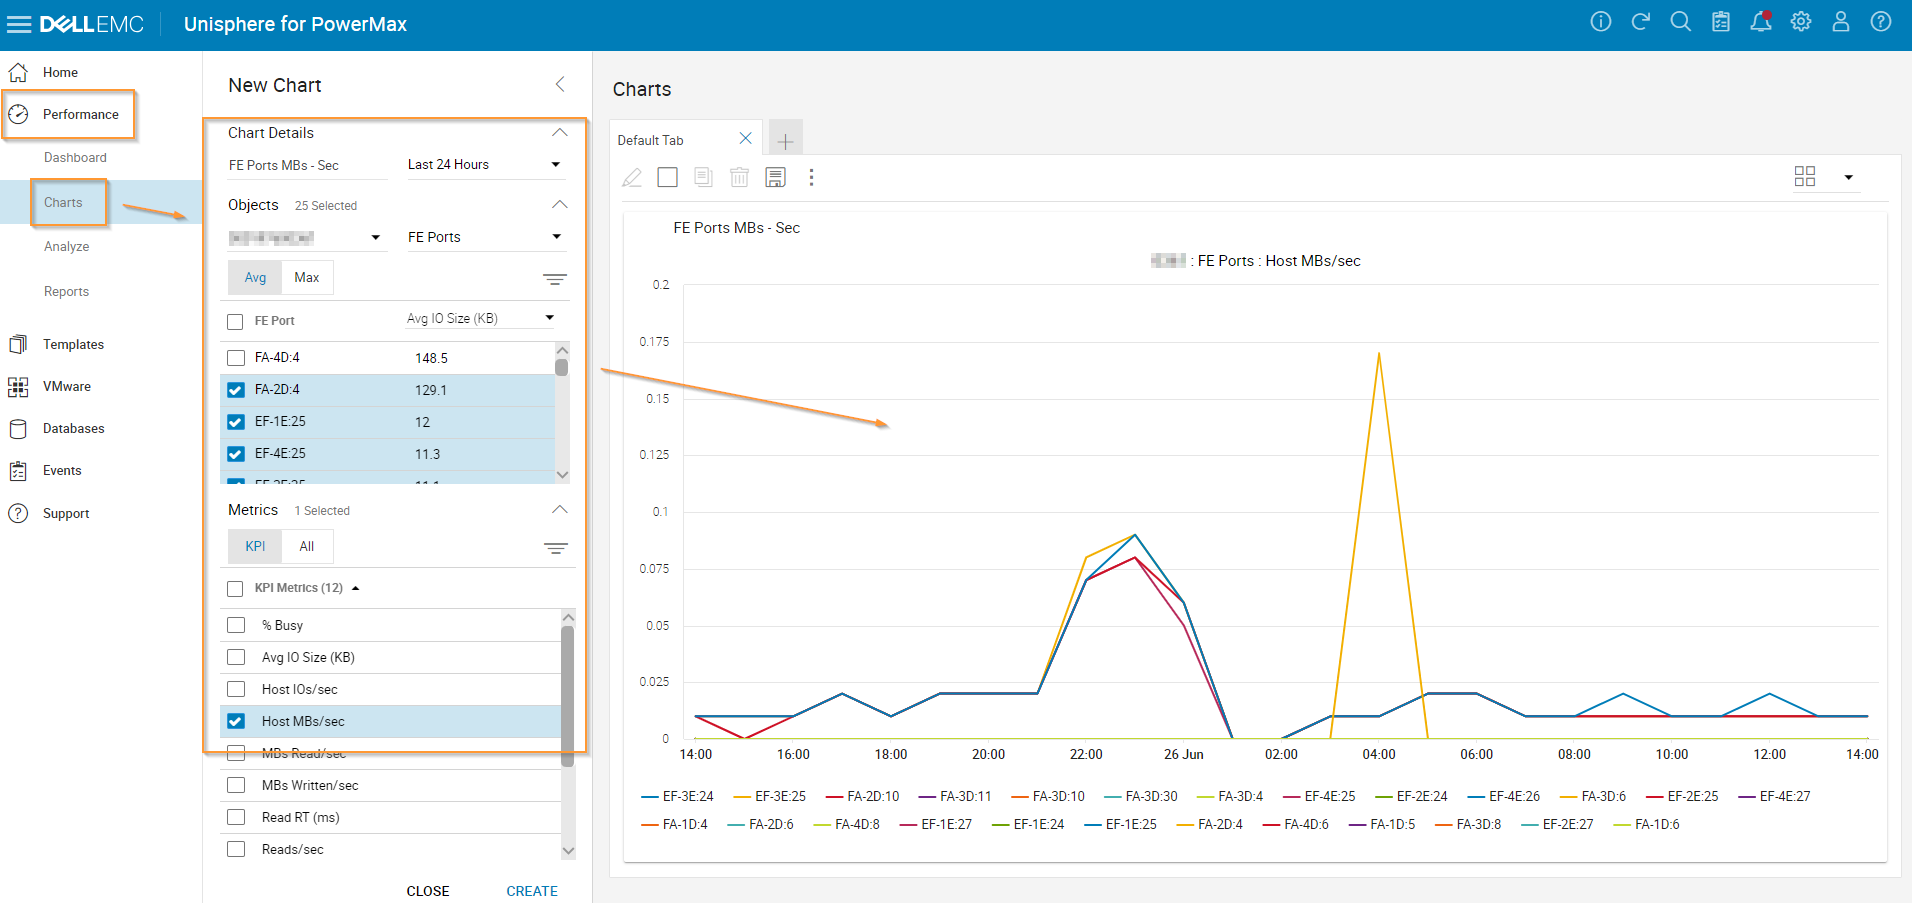Screen dimensions: 1912x903
Task: Check the Host IOs/sec metric checkbox
Action: click(x=236, y=688)
